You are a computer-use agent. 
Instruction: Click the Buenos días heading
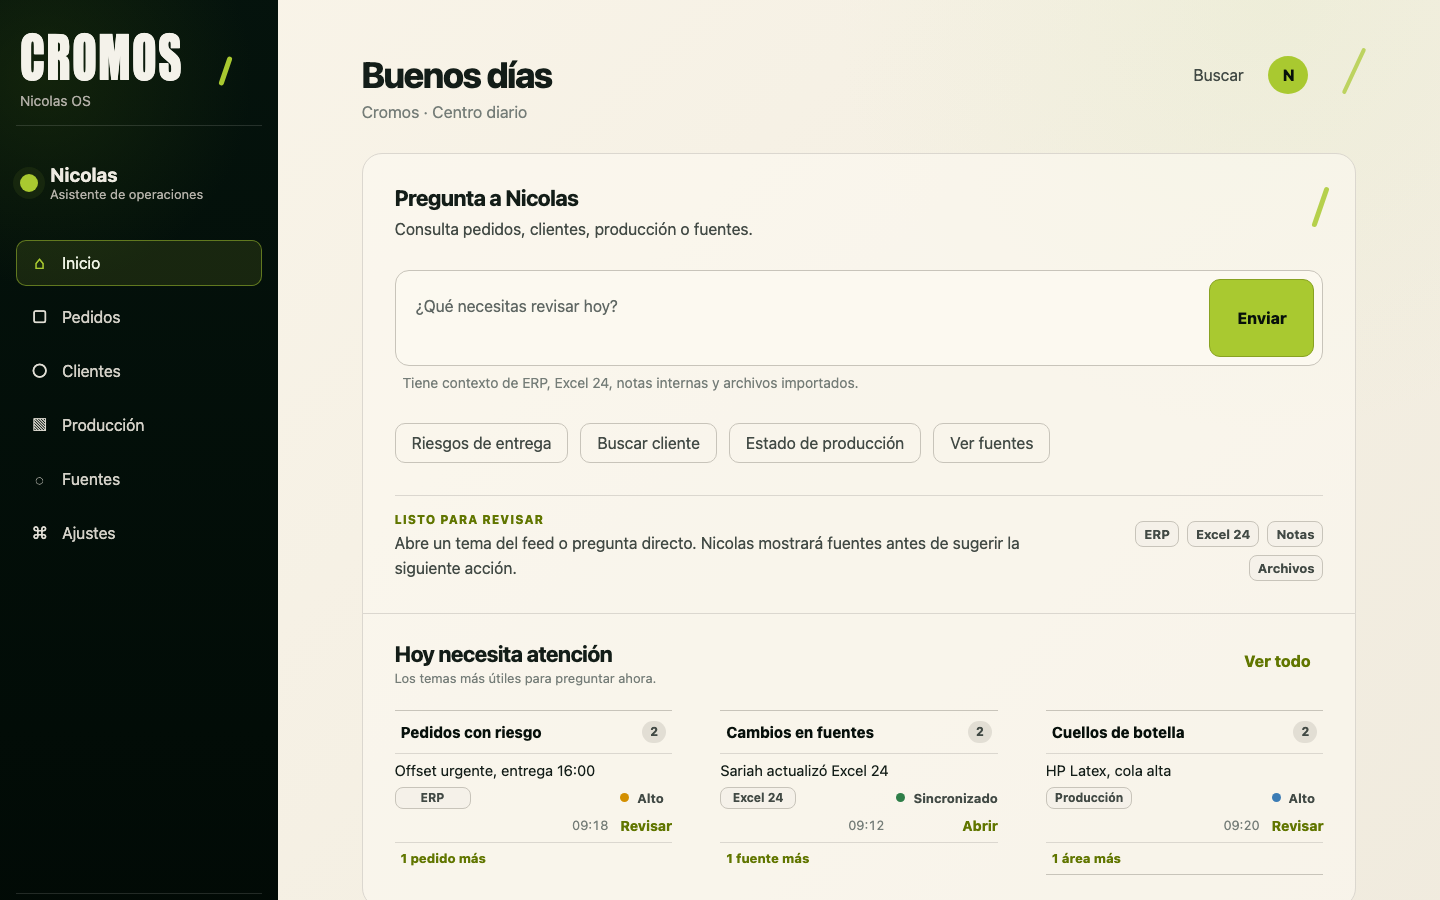pos(457,76)
